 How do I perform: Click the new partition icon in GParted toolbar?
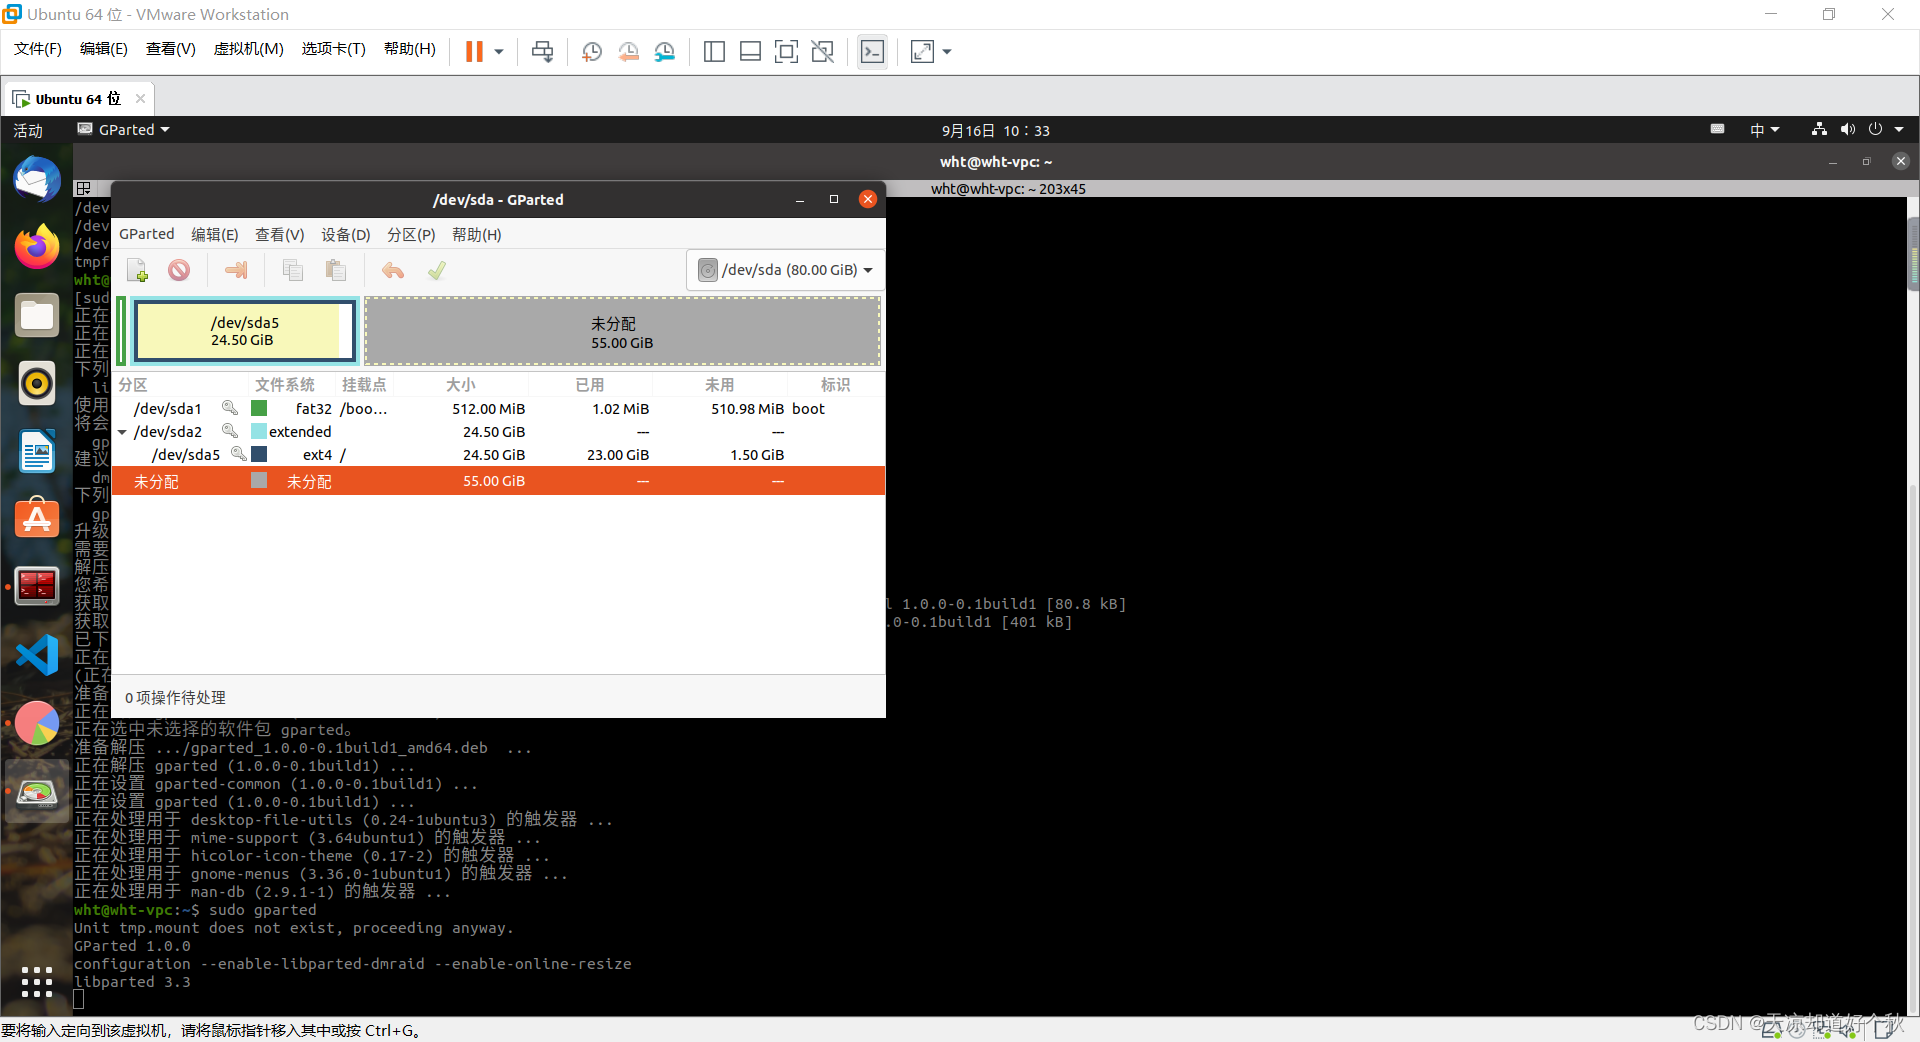138,270
